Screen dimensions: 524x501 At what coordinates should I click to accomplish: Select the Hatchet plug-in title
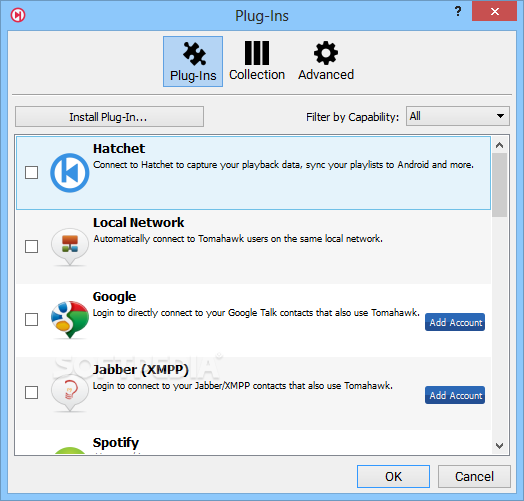click(x=119, y=148)
